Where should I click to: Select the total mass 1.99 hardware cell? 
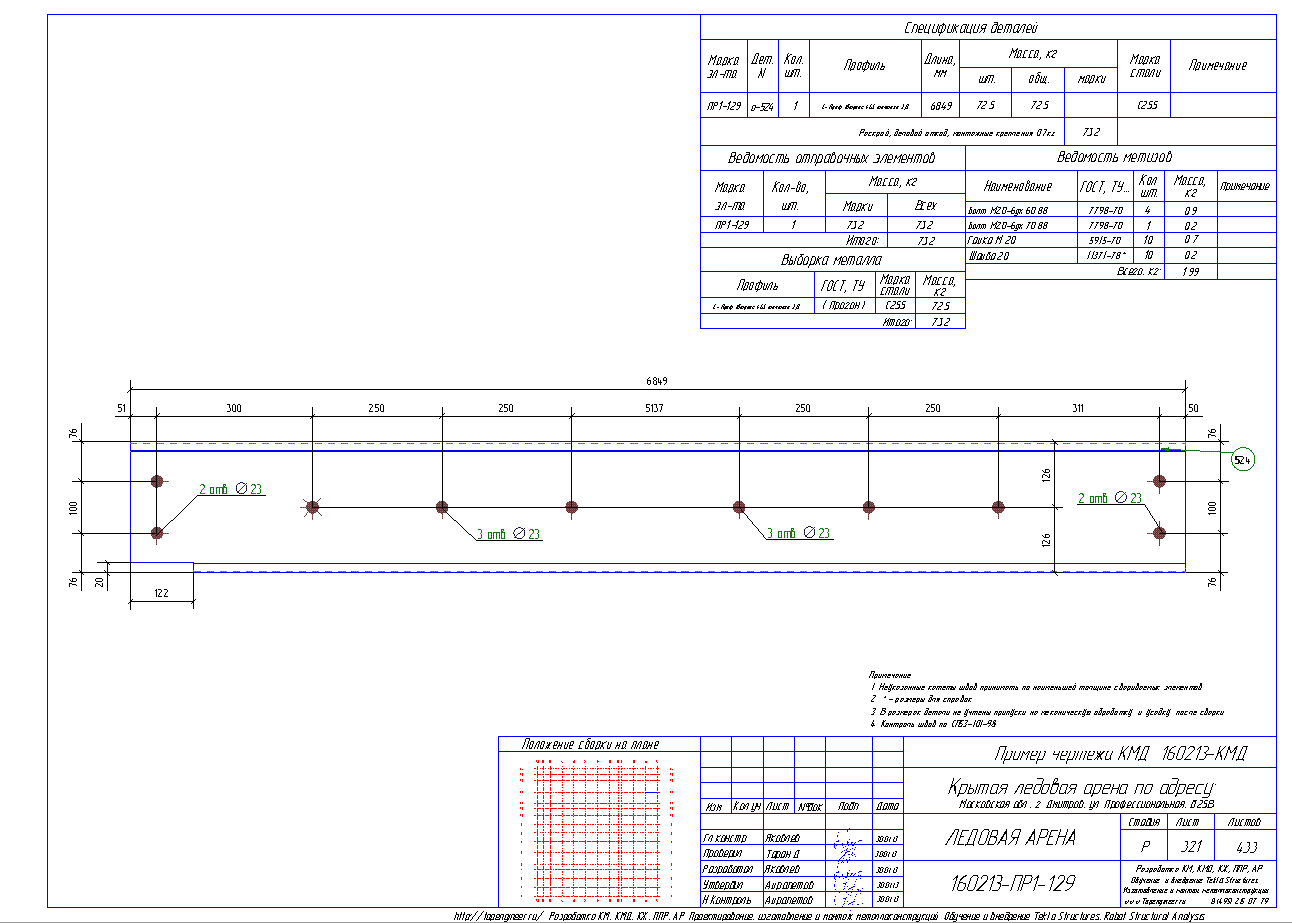point(1189,271)
